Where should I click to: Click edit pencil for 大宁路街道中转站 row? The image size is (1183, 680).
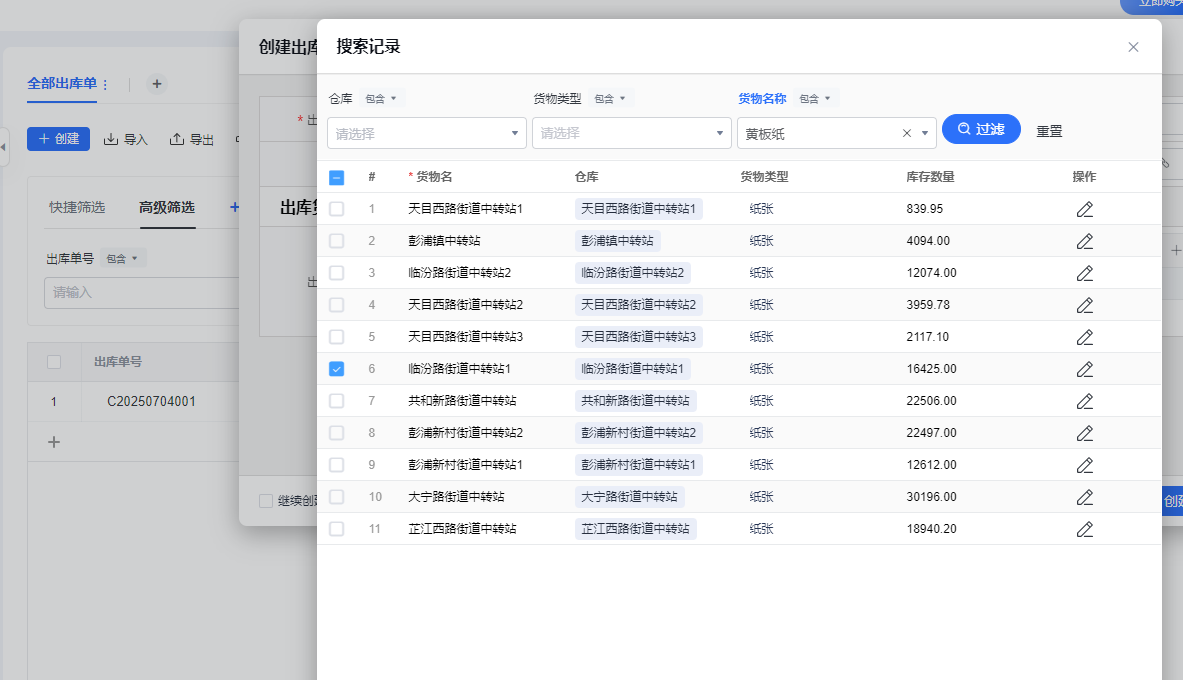(x=1084, y=497)
